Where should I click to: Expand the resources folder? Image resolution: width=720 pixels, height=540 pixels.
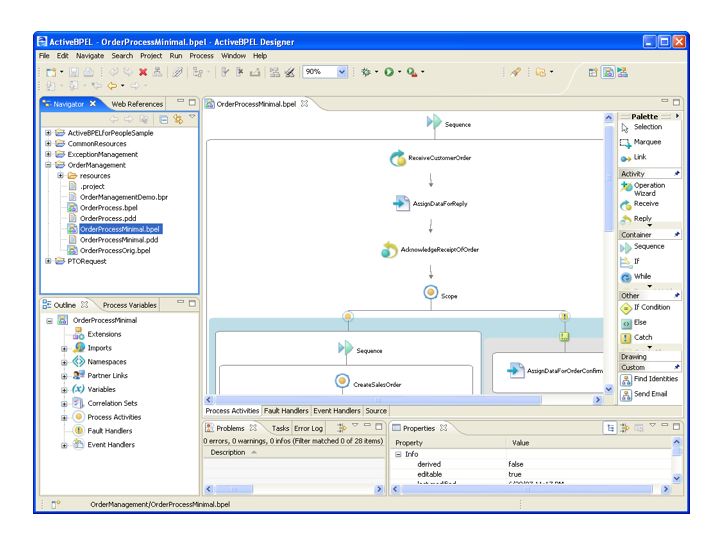pyautogui.click(x=60, y=175)
